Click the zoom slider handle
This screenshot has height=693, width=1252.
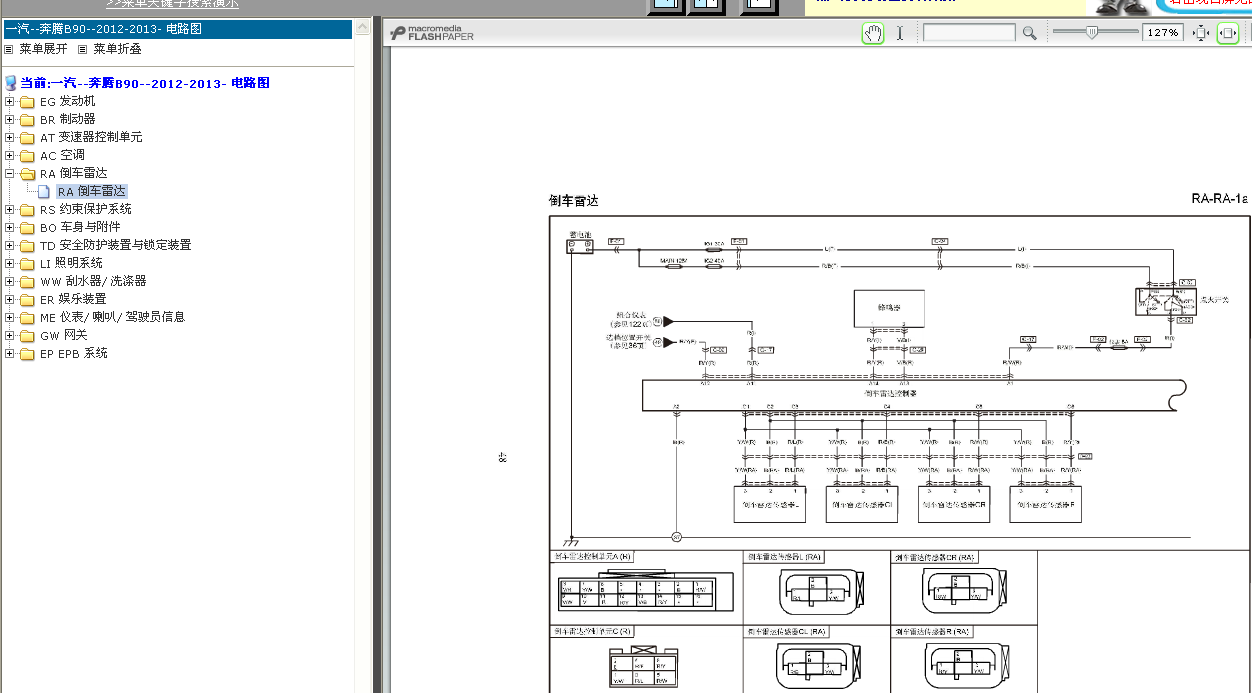click(x=1092, y=32)
